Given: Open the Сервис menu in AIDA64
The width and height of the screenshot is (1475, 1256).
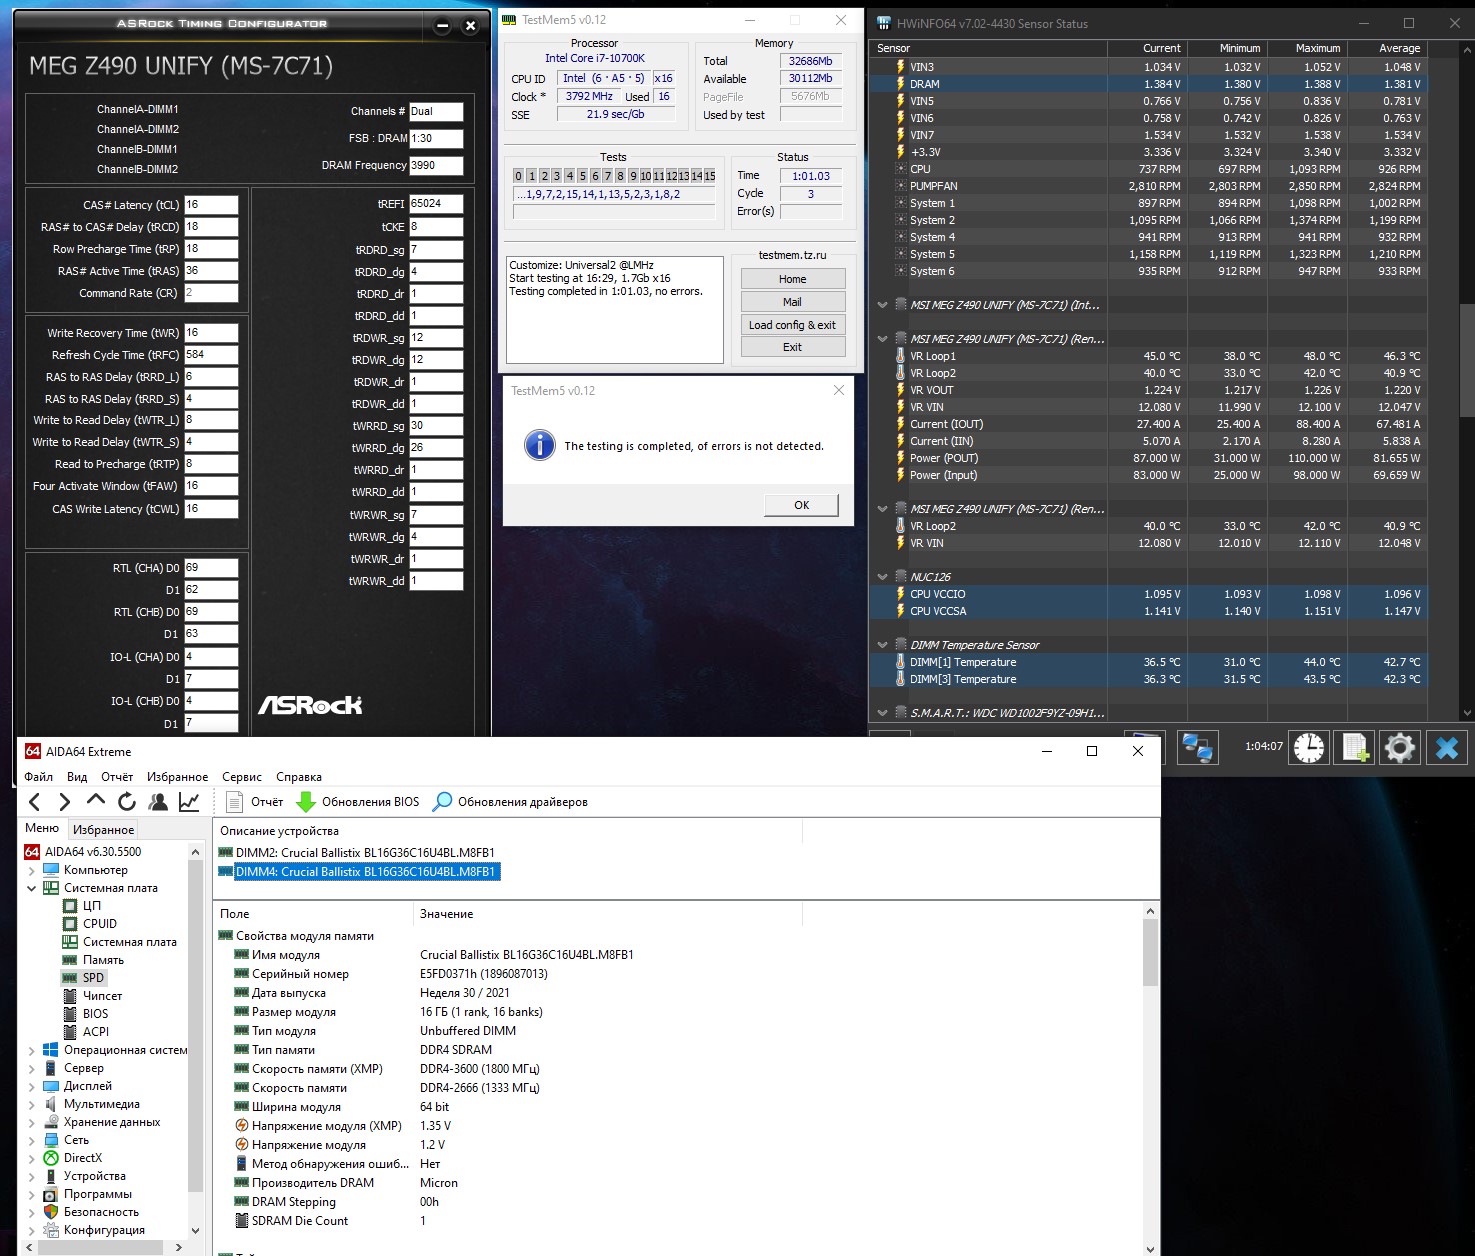Looking at the screenshot, I should [x=241, y=777].
